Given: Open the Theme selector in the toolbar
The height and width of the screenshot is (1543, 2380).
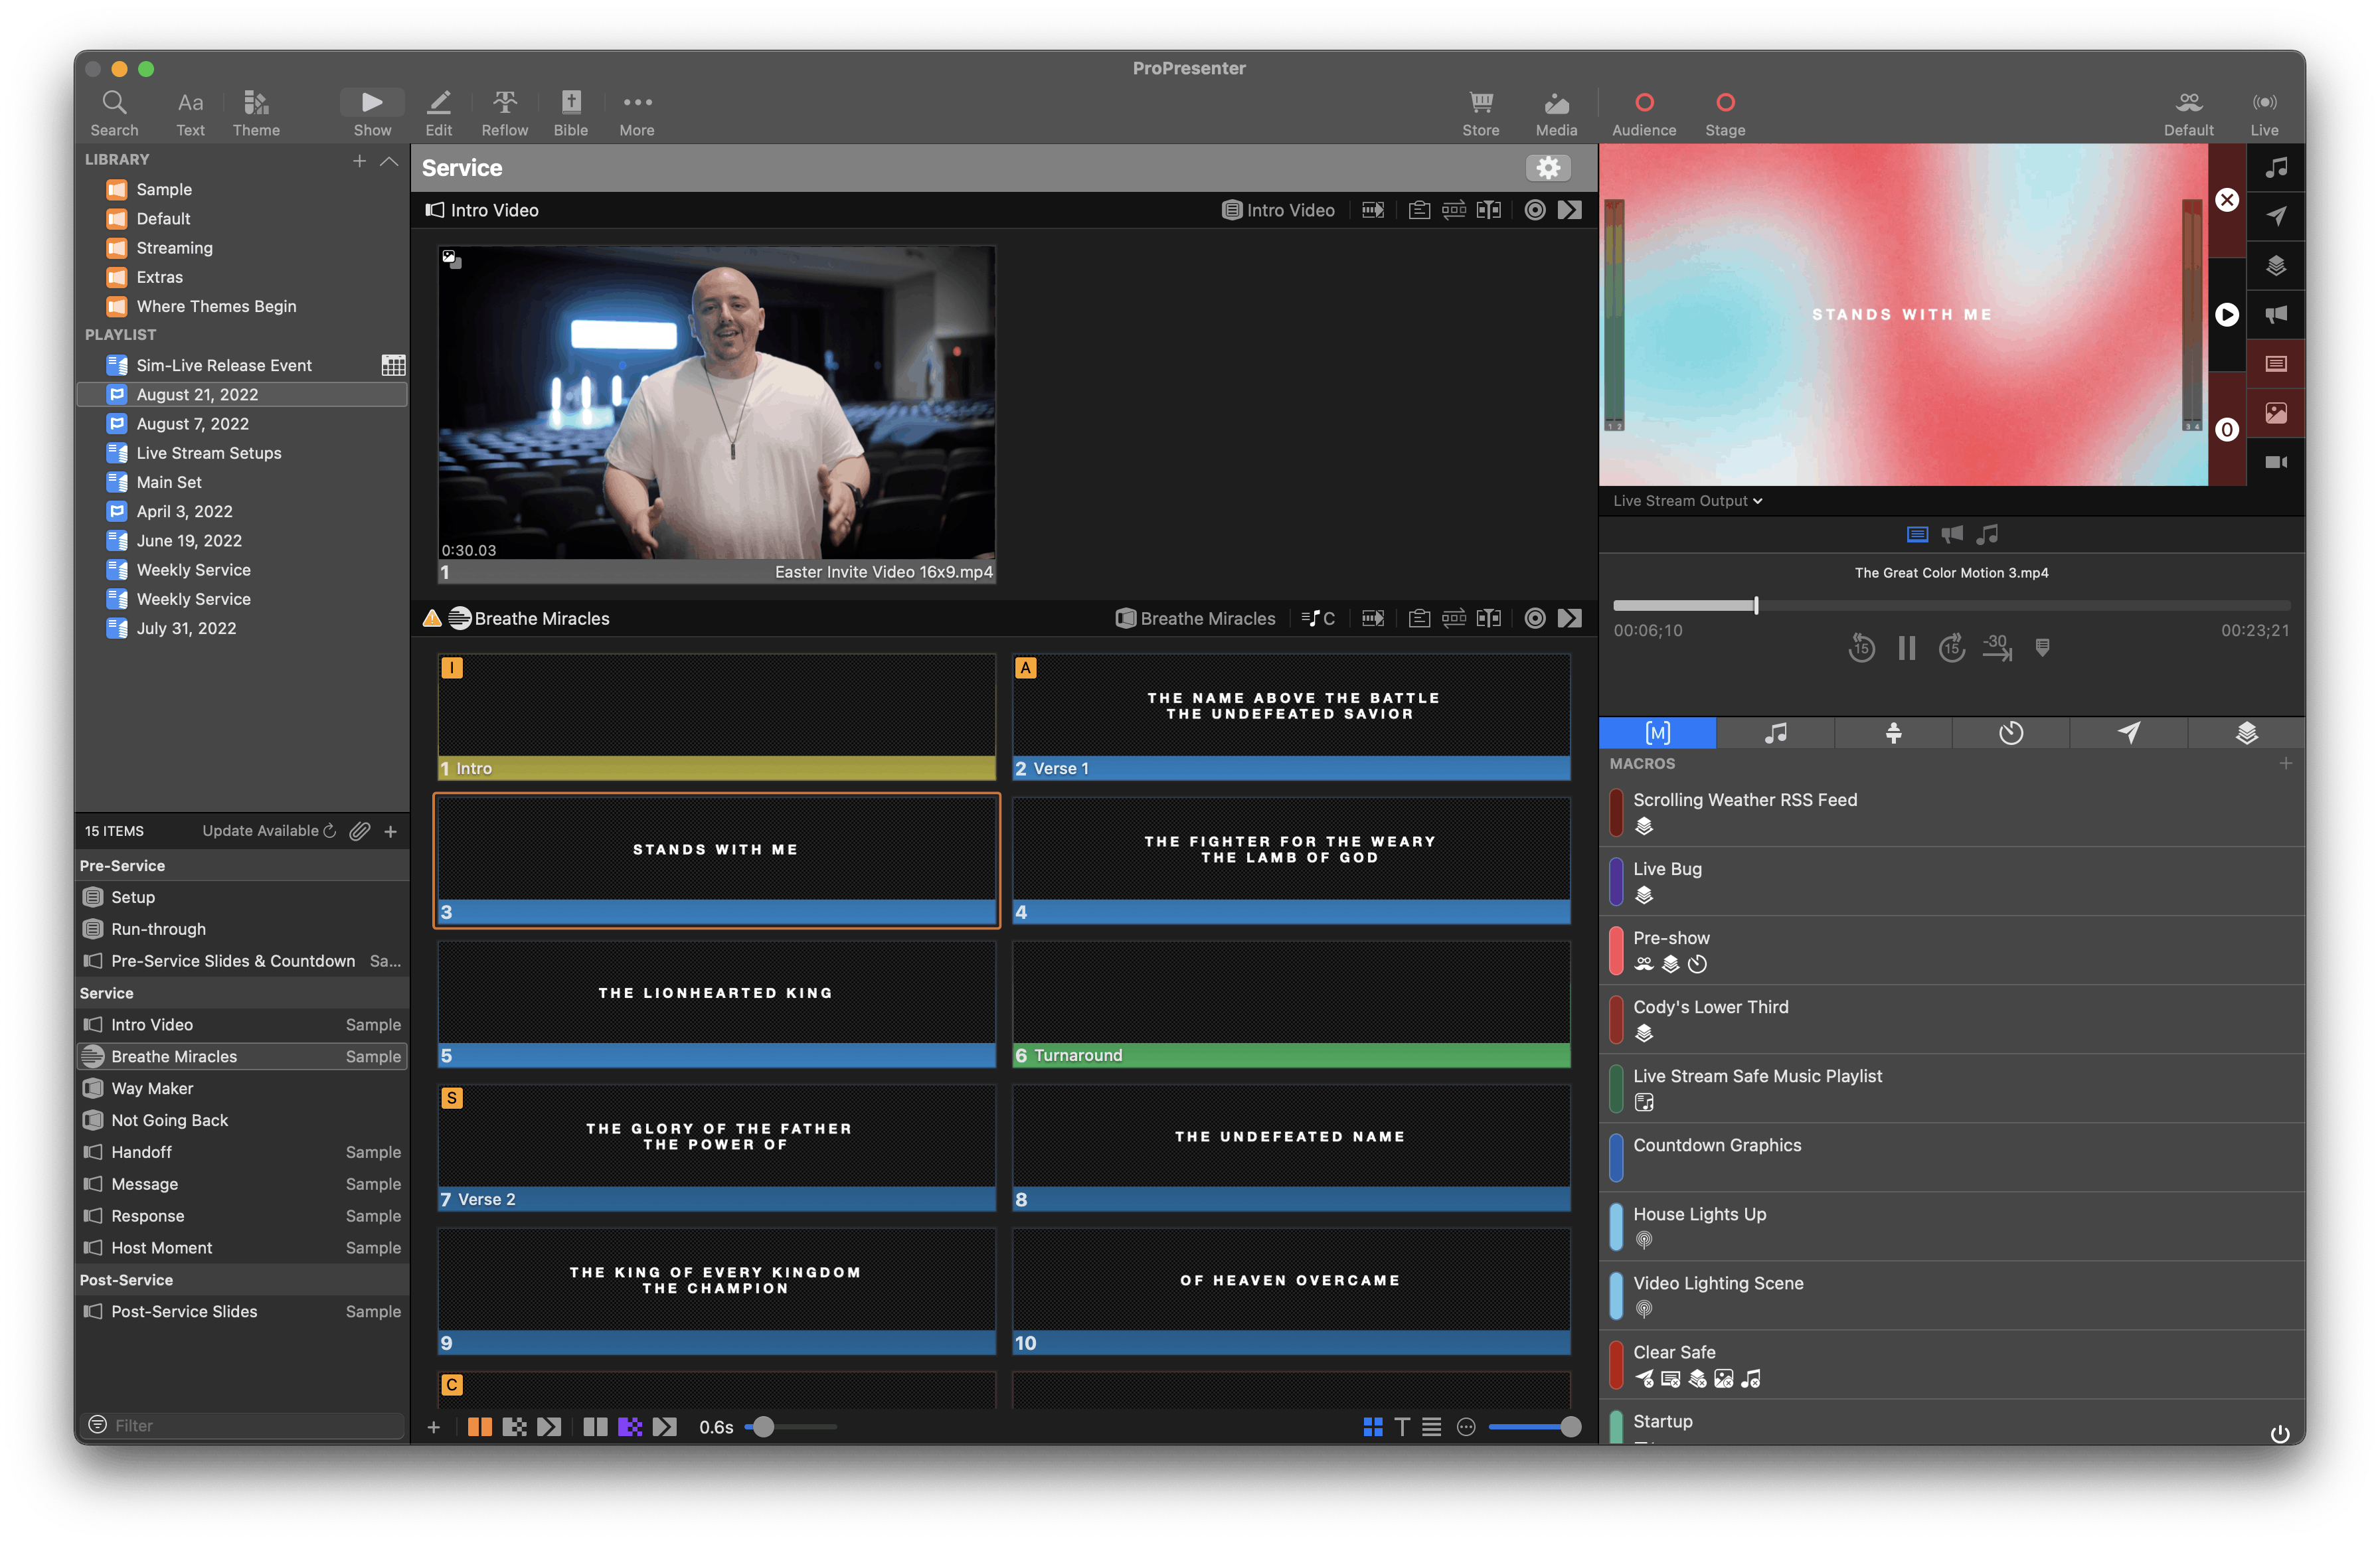Looking at the screenshot, I should (256, 110).
